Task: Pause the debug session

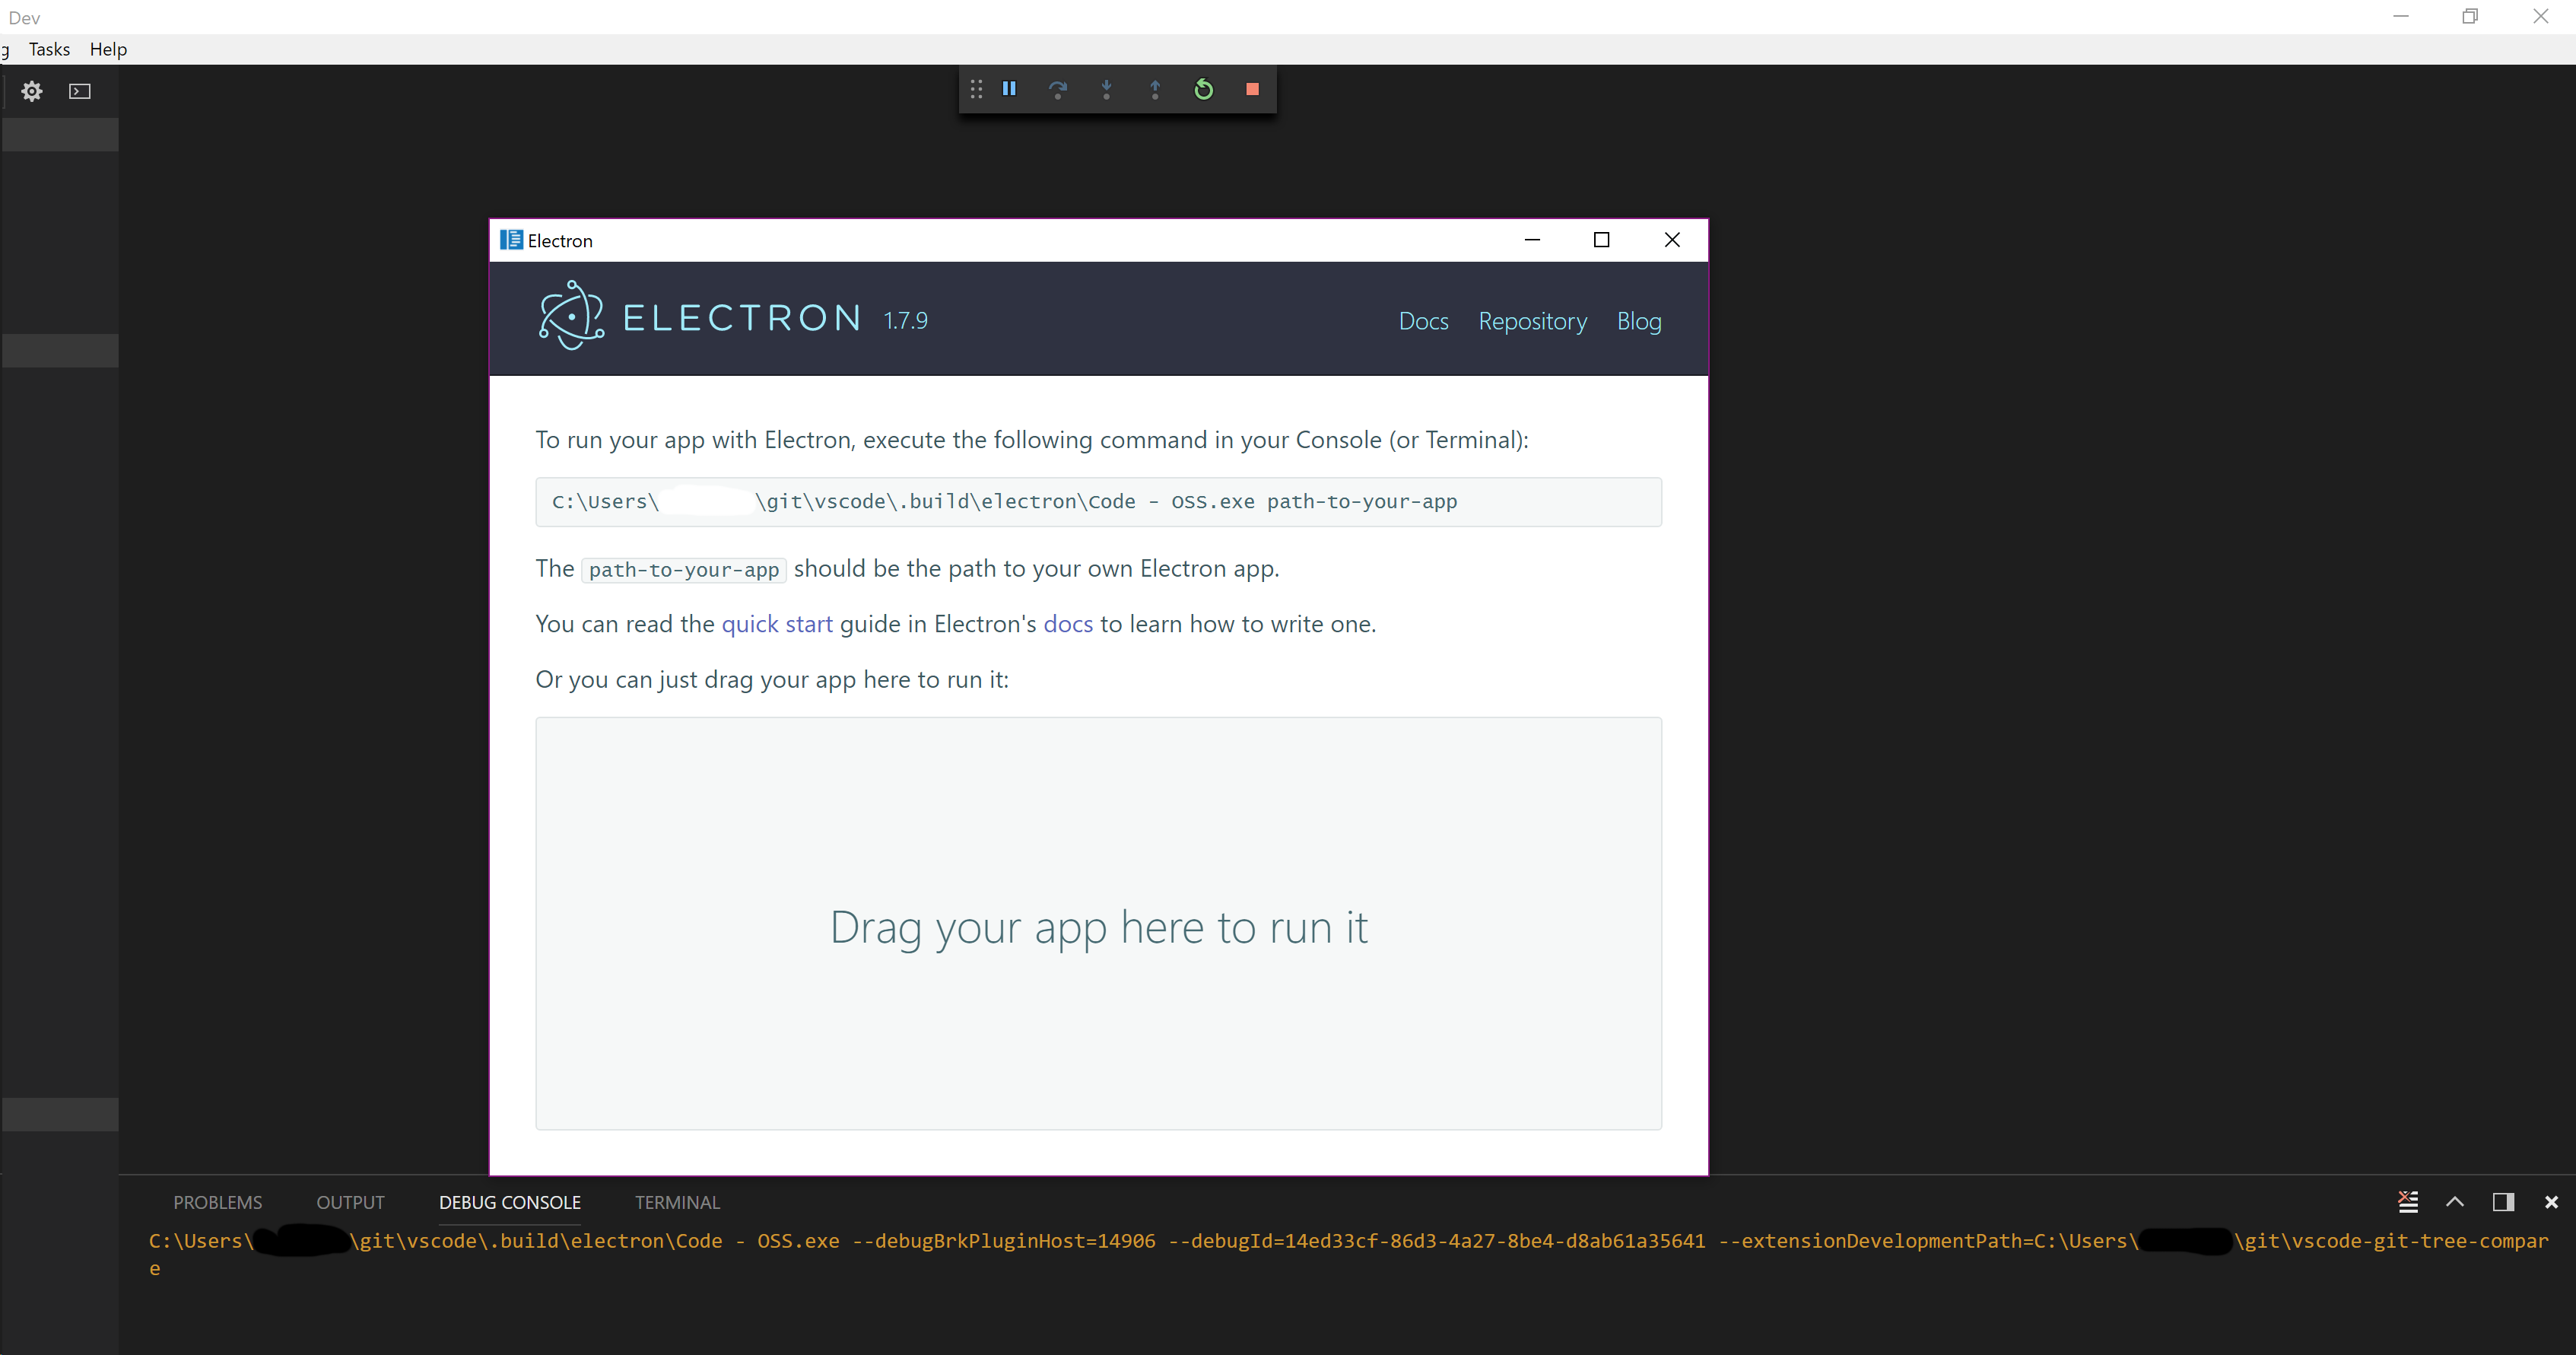Action: tap(1009, 89)
